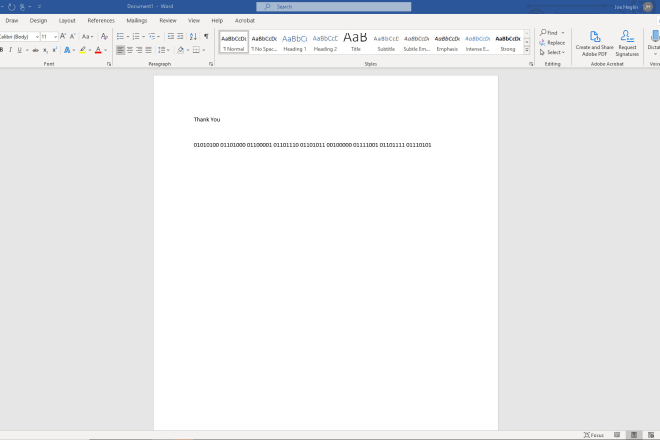Open the References tab

click(101, 20)
